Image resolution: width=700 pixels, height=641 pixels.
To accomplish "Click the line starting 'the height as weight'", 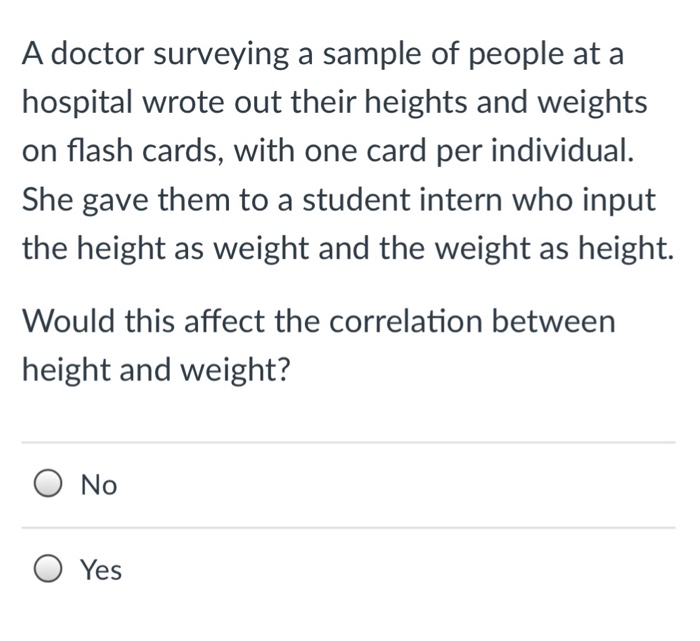I will click(x=347, y=247).
